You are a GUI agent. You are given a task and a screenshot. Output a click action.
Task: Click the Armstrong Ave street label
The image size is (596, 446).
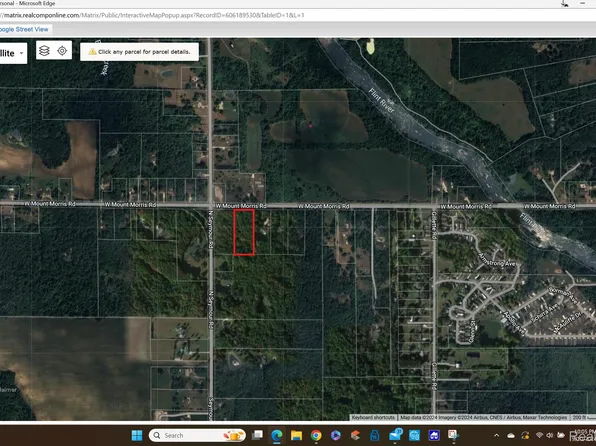pos(497,260)
